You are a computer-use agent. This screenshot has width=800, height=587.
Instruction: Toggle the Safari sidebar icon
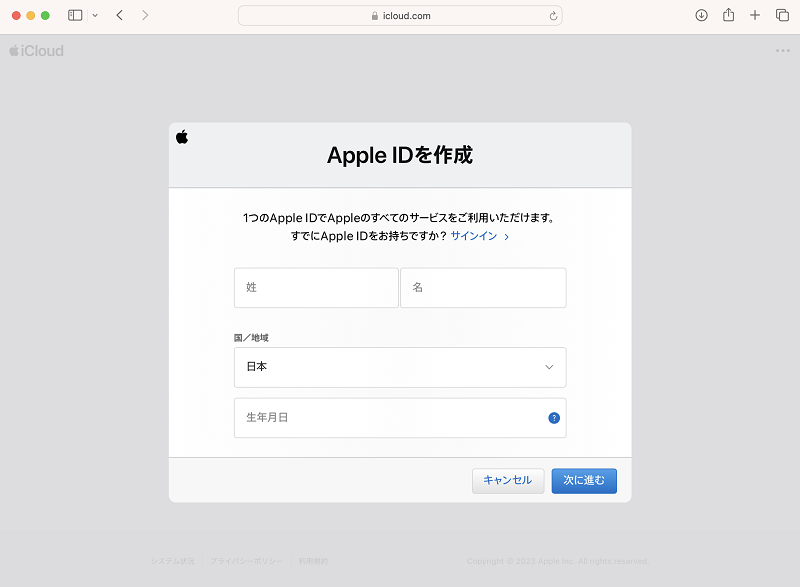[75, 15]
